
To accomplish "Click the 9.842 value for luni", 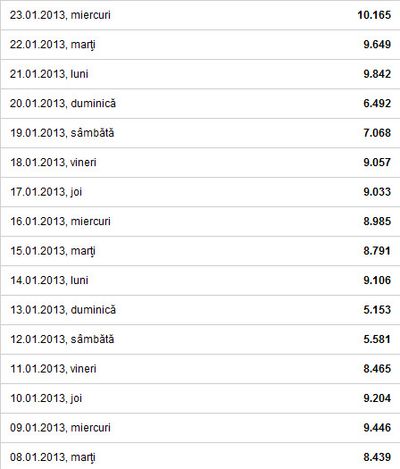I will (377, 74).
